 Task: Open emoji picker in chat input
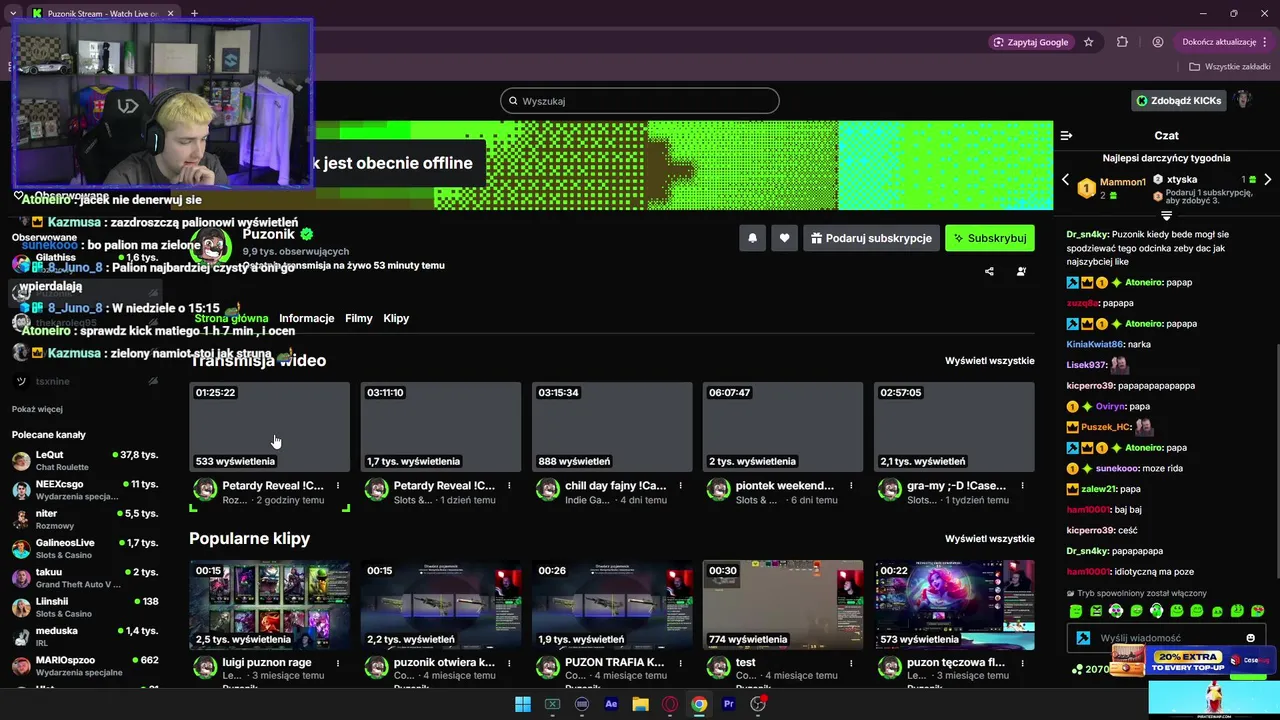point(1250,638)
